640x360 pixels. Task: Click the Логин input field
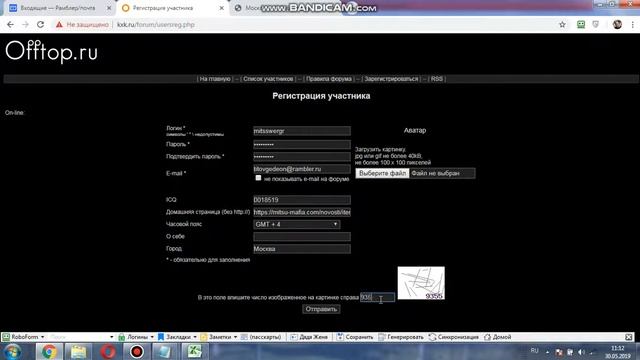pyautogui.click(x=302, y=131)
